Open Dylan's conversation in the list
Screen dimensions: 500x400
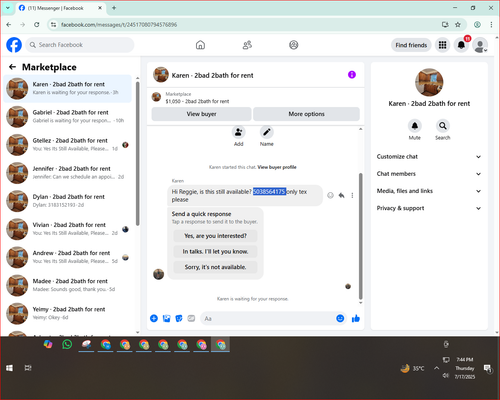[x=68, y=201]
